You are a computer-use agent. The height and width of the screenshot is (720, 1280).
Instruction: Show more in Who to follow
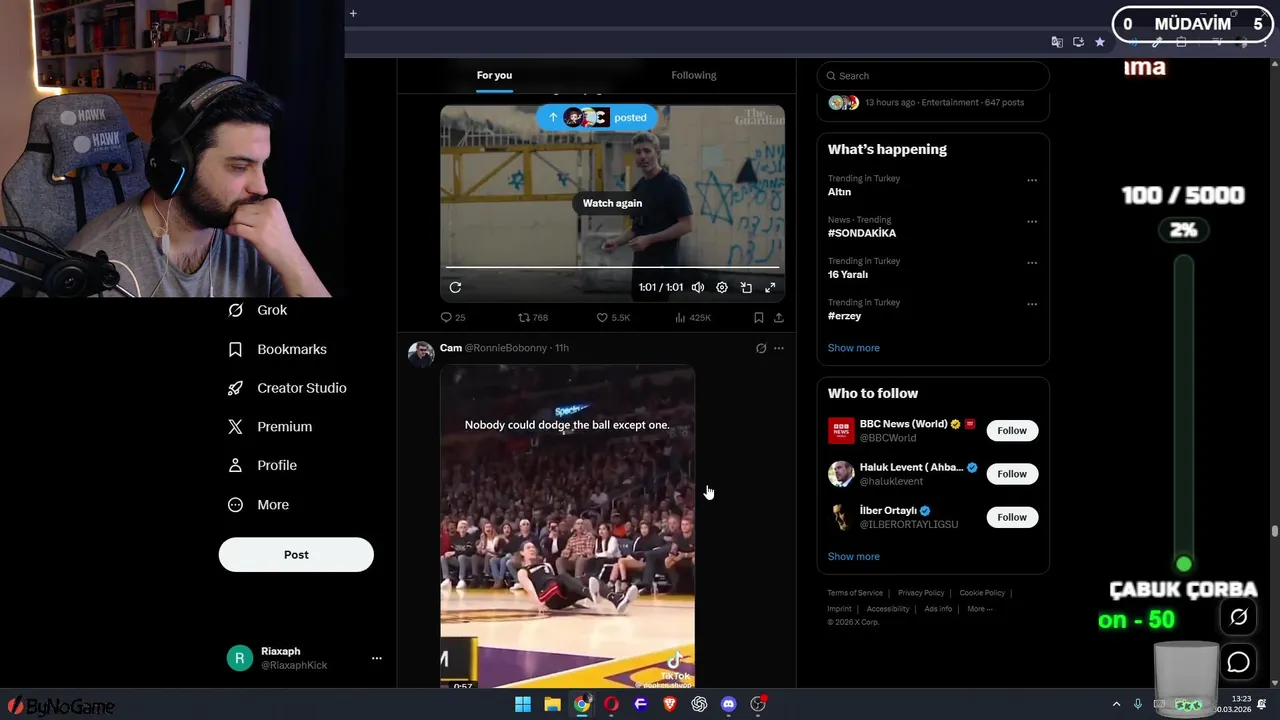pyautogui.click(x=854, y=557)
